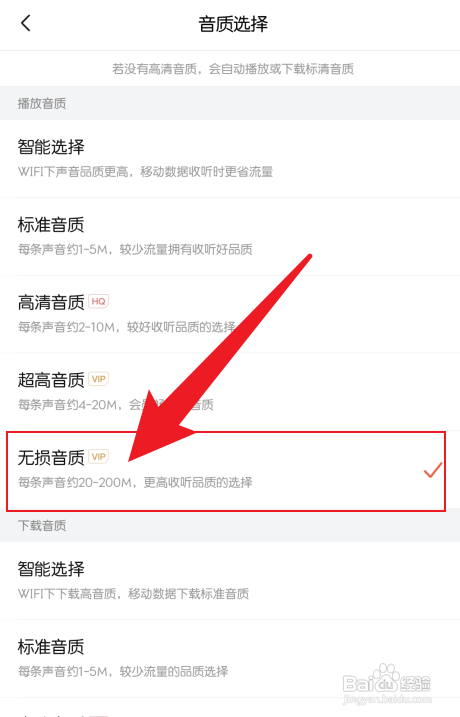Image resolution: width=460 pixels, height=717 pixels.
Task: Click the VIP badge beside 无损音质
Action: 98,457
